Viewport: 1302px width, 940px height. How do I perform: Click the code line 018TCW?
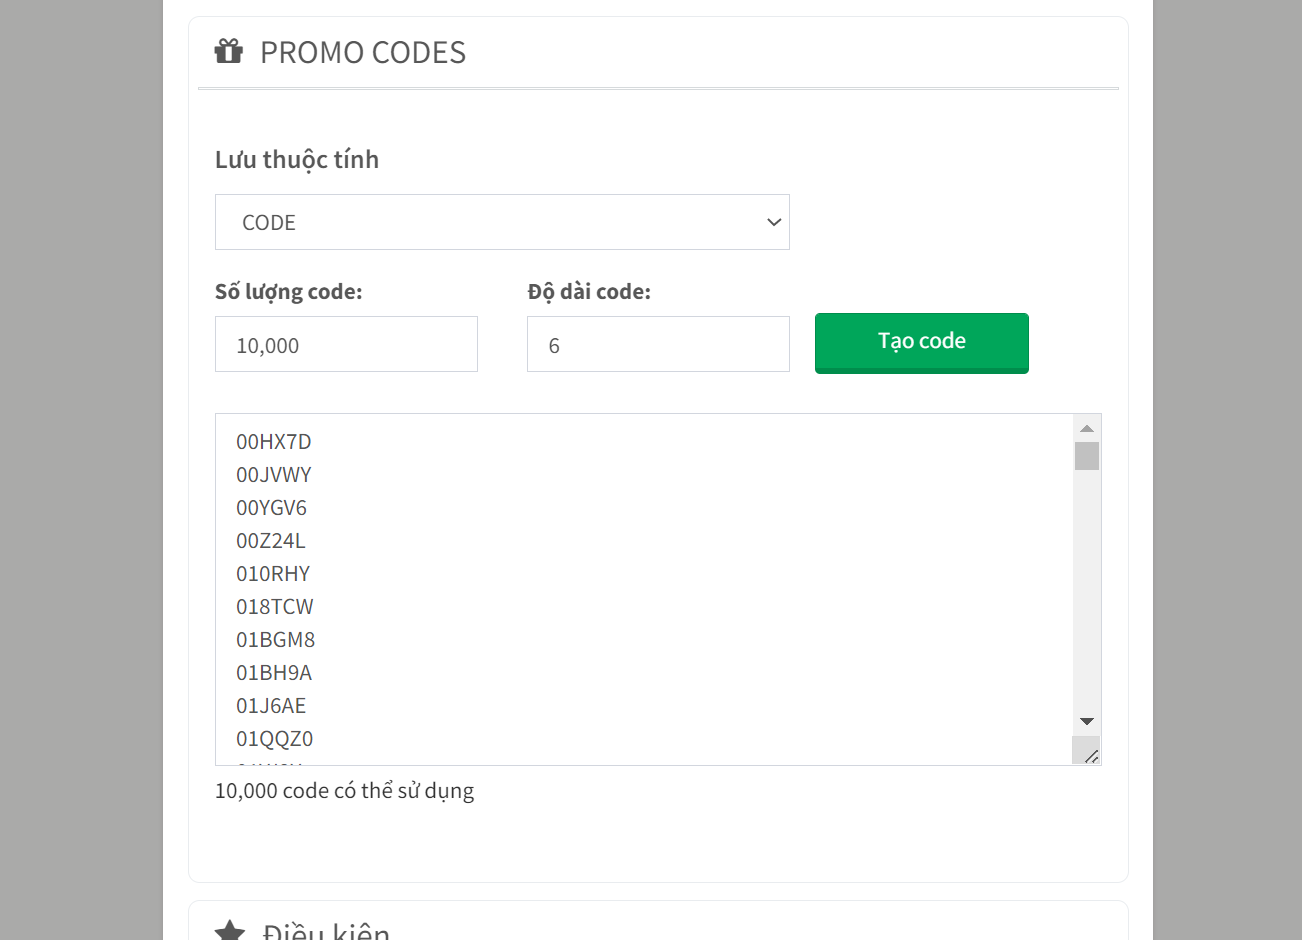tap(275, 606)
